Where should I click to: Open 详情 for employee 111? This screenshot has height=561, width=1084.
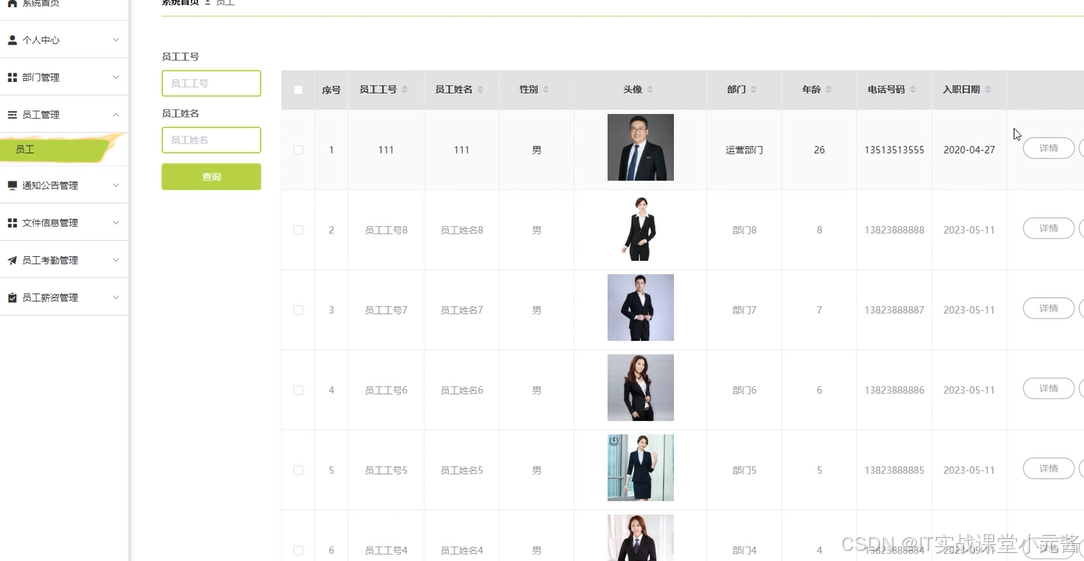coord(1048,148)
